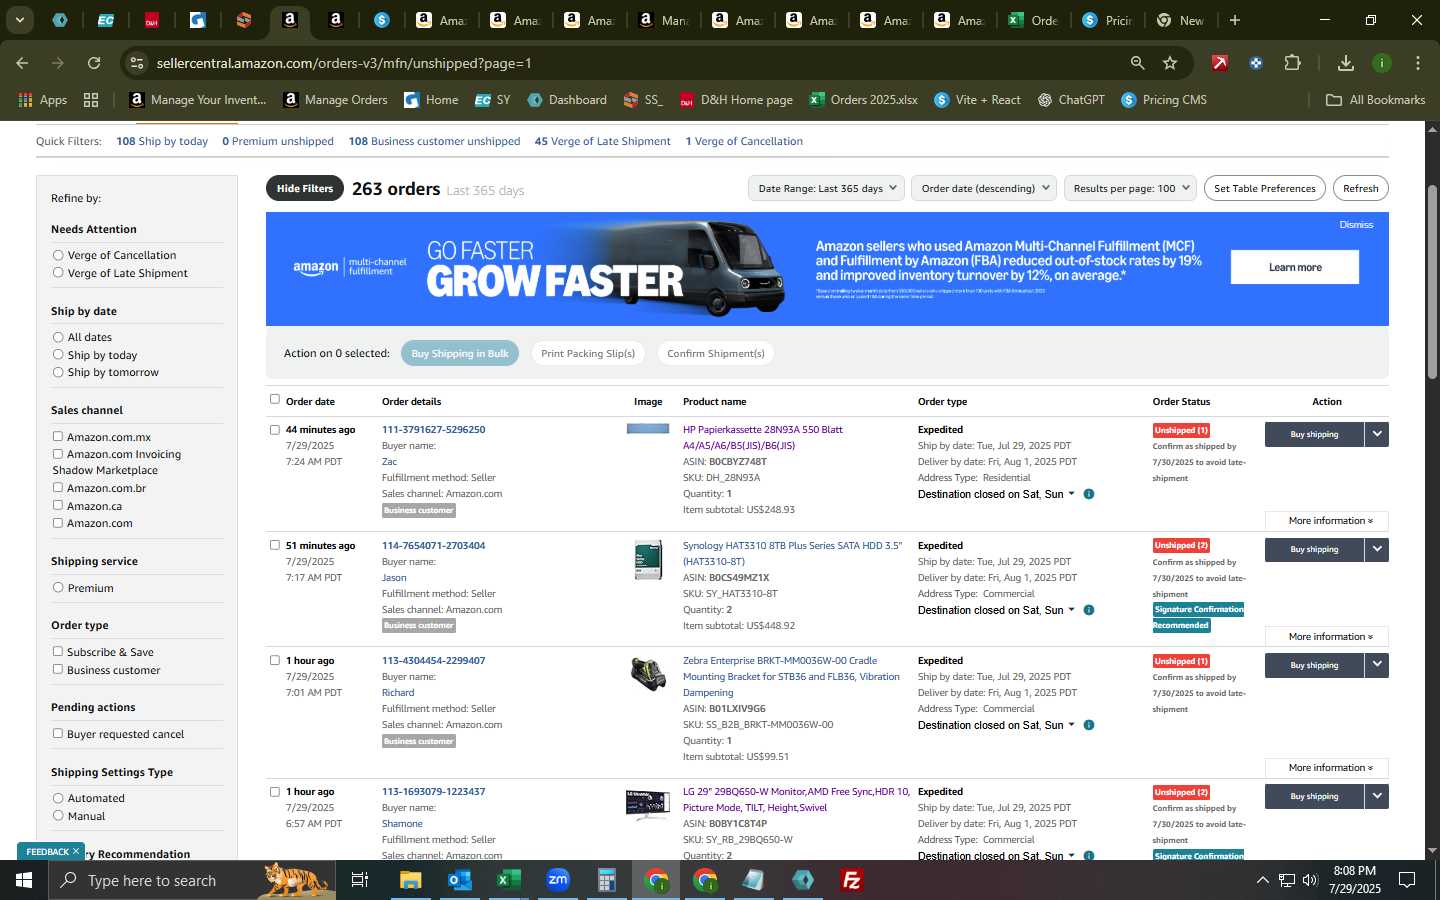Open the notifications icon in system tray
This screenshot has width=1440, height=900.
1407,880
